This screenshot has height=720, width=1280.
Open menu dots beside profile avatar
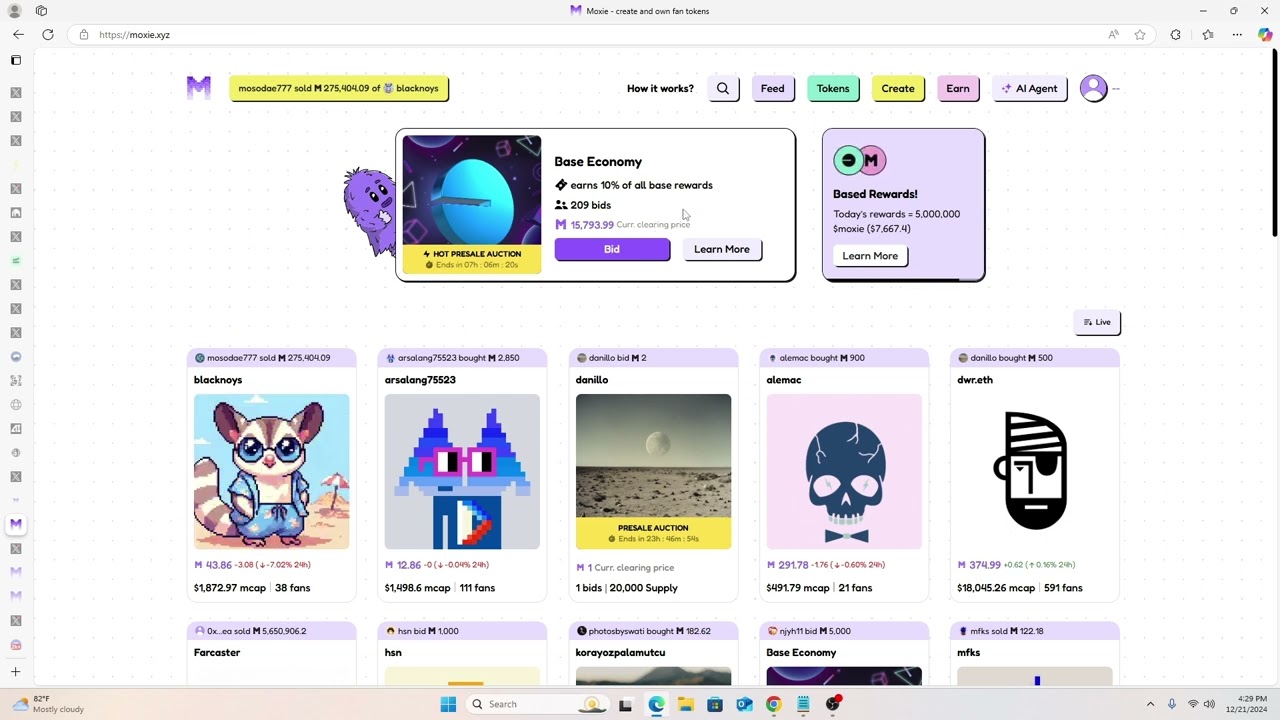[1116, 88]
